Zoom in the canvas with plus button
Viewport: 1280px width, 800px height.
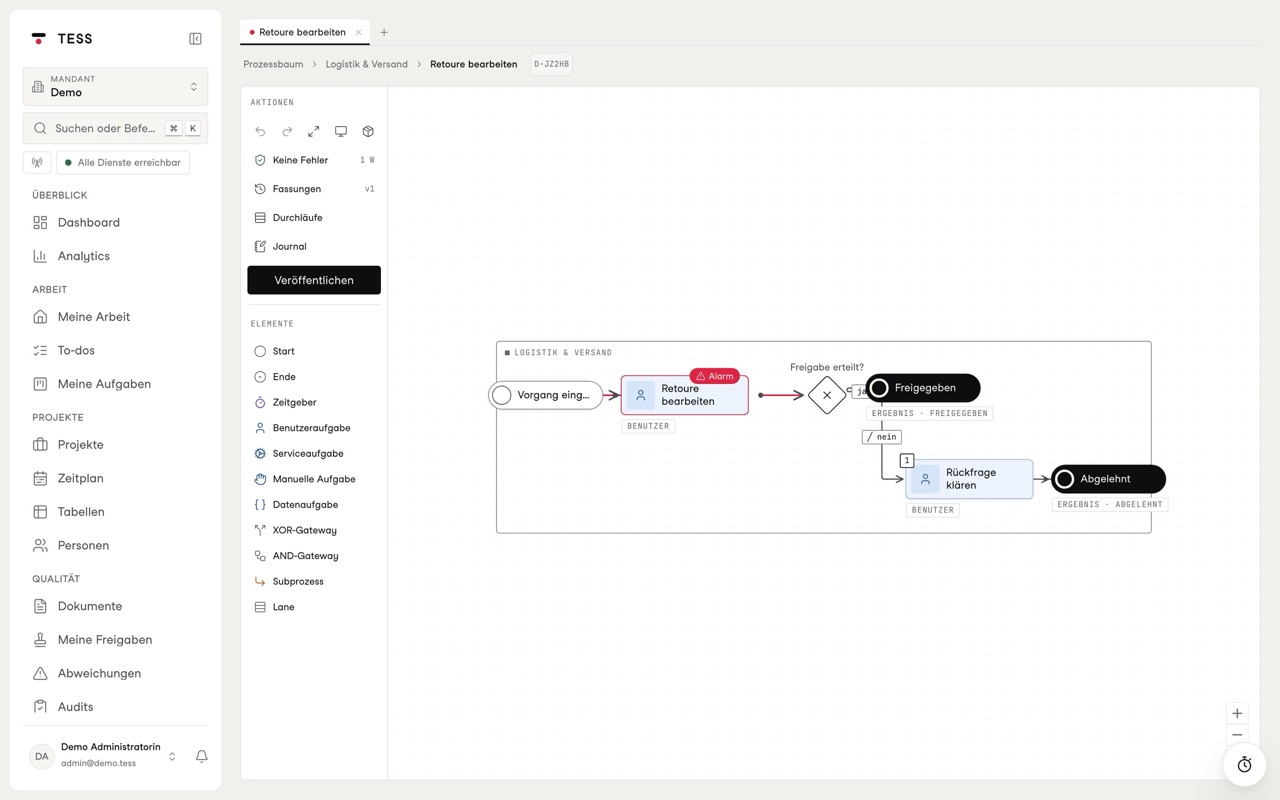pos(1237,713)
